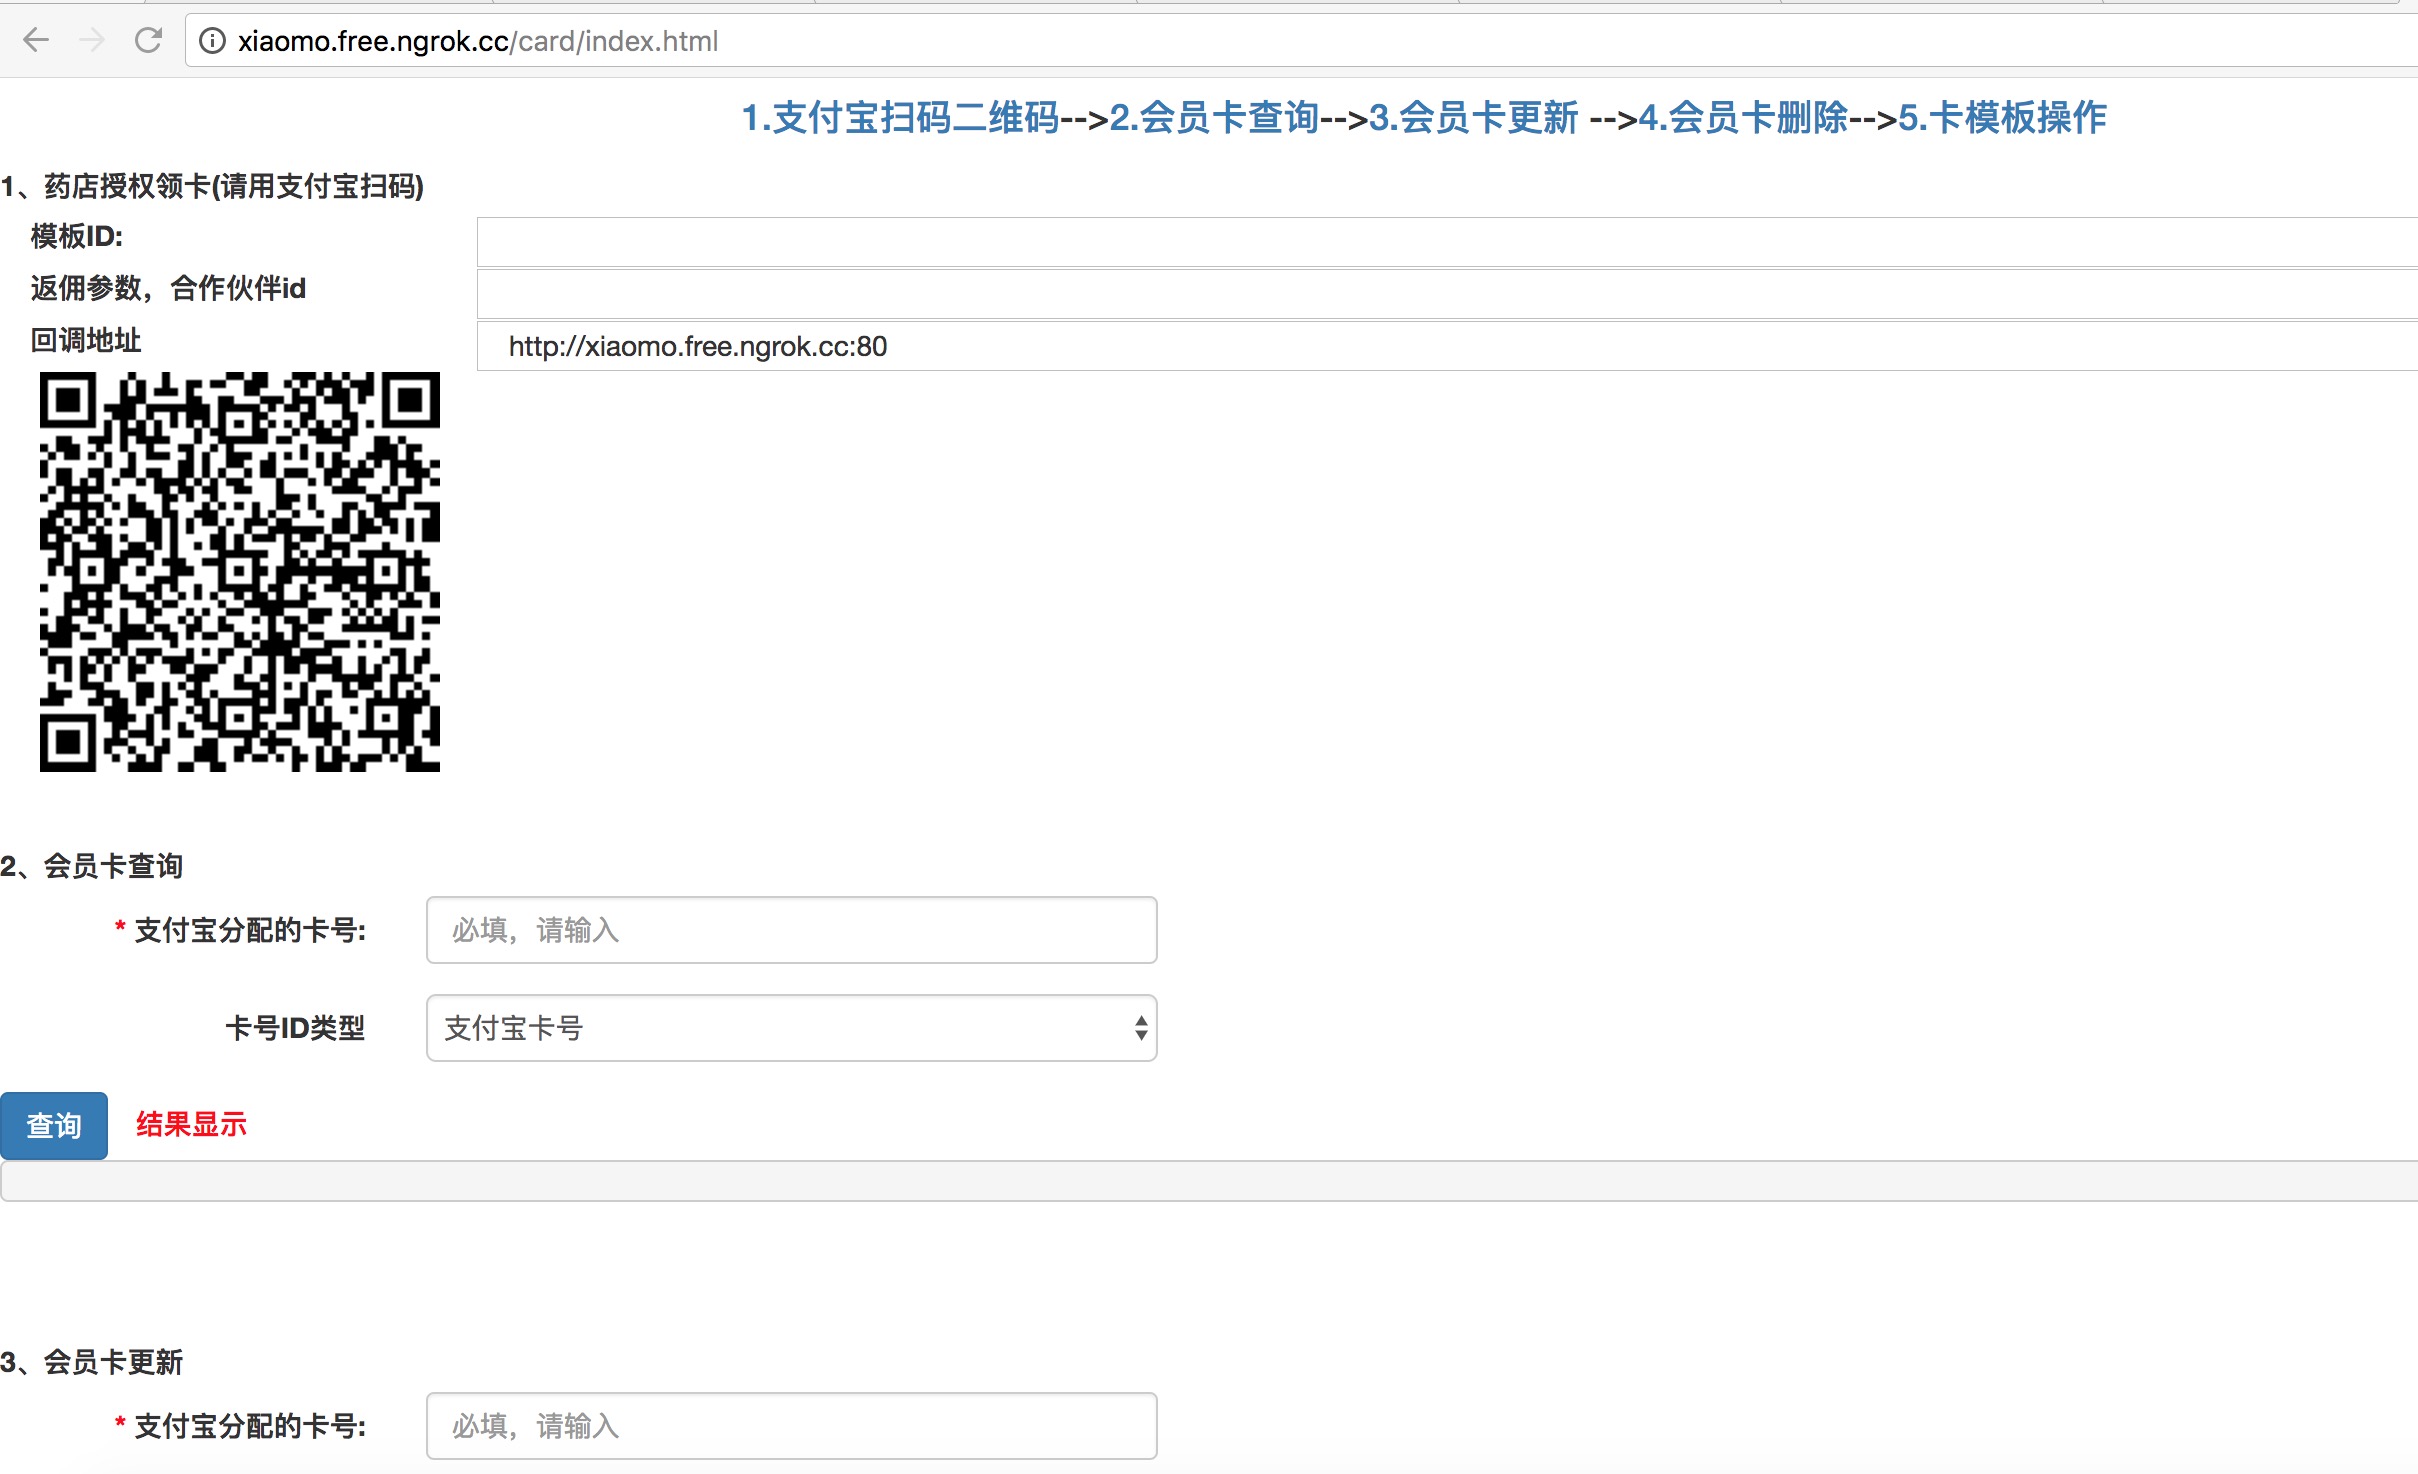Click card number field in 会员卡更新 section
This screenshot has width=2418, height=1474.
click(791, 1426)
